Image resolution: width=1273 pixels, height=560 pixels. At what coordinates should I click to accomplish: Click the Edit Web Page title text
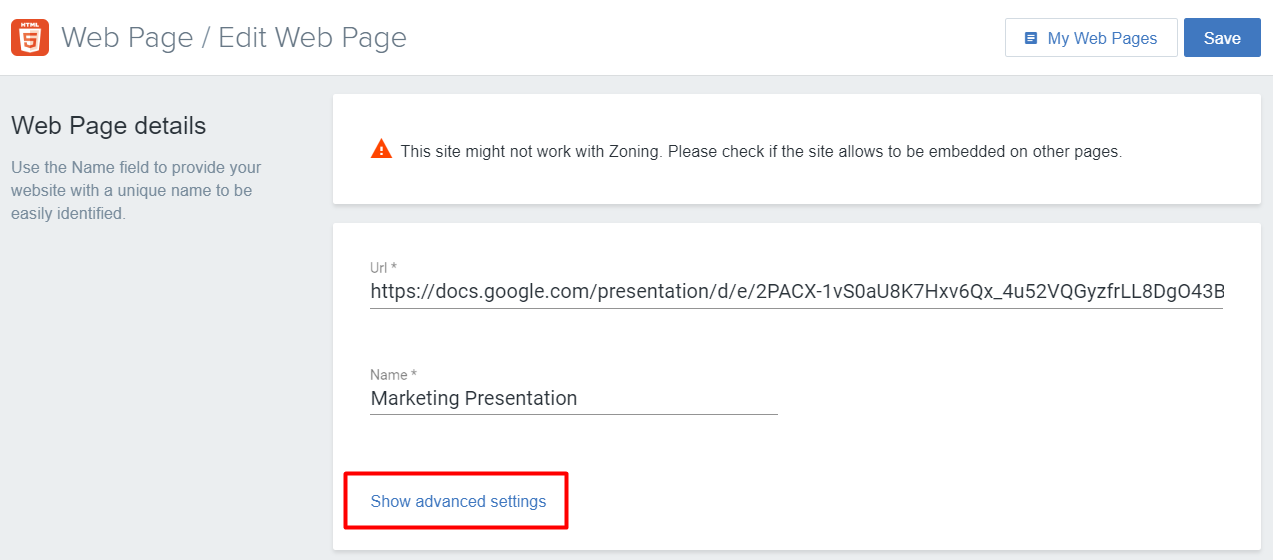tap(313, 38)
